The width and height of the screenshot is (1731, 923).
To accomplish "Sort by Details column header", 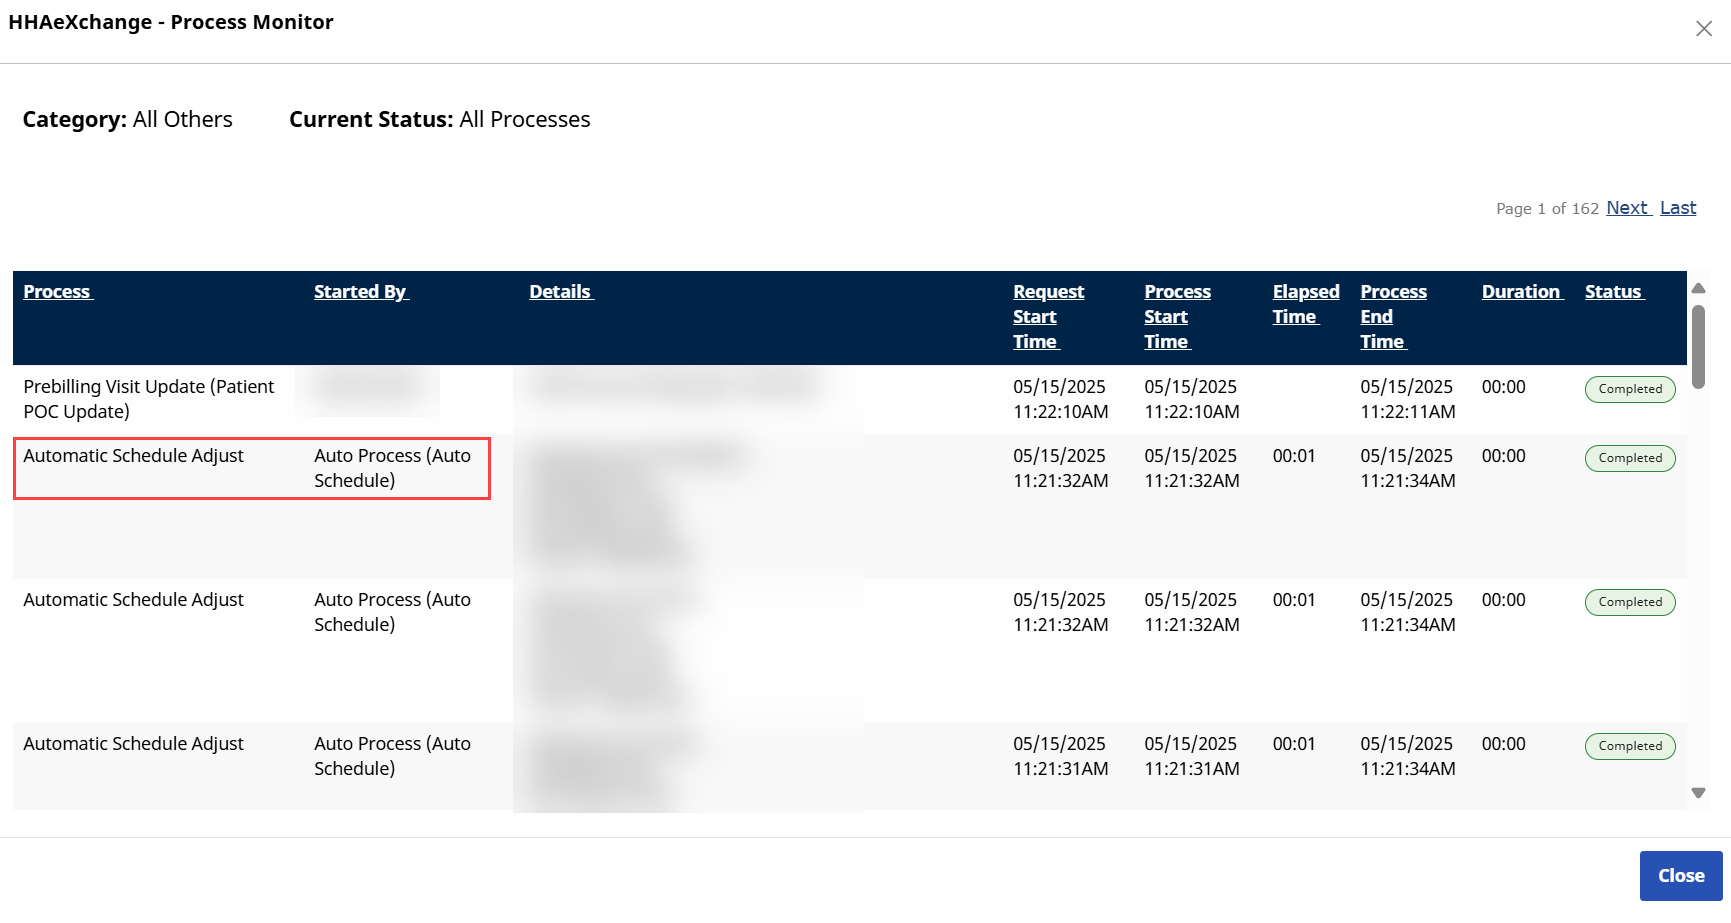I will pos(560,292).
